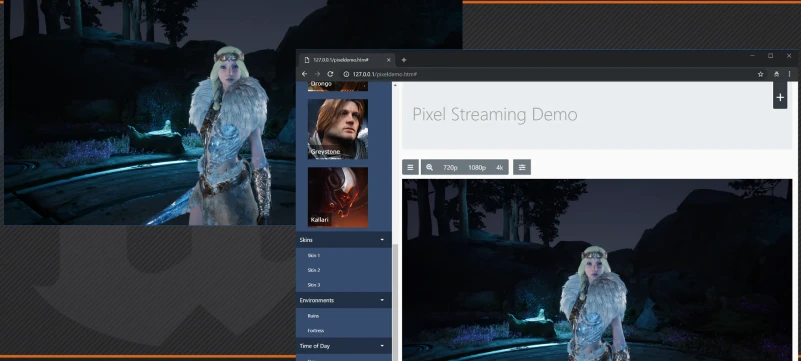This screenshot has width=801, height=361.
Task: Open the browser three-dot menu
Action: tap(790, 74)
